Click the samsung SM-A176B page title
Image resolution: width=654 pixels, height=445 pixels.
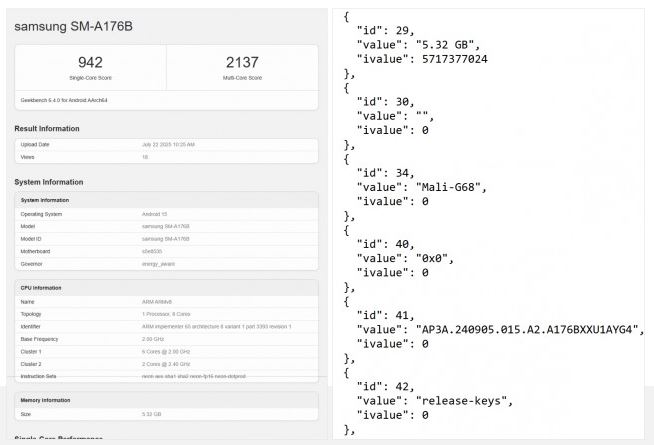73,26
